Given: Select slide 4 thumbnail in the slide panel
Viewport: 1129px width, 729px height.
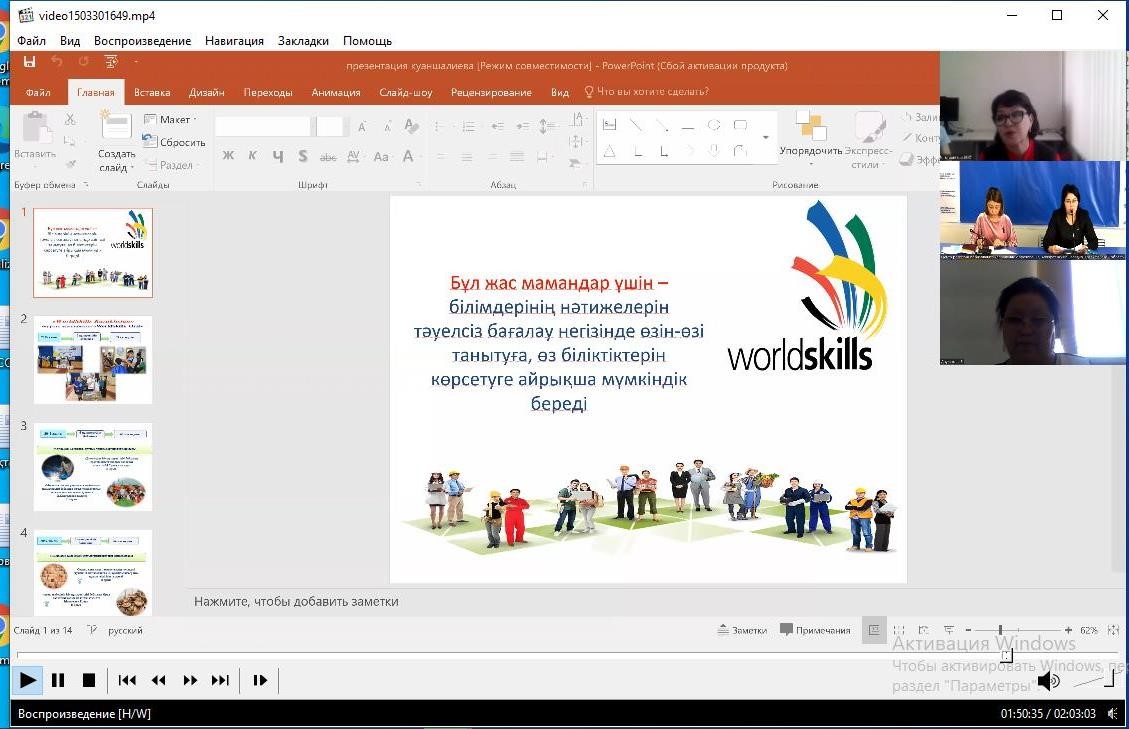Looking at the screenshot, I should 93,573.
